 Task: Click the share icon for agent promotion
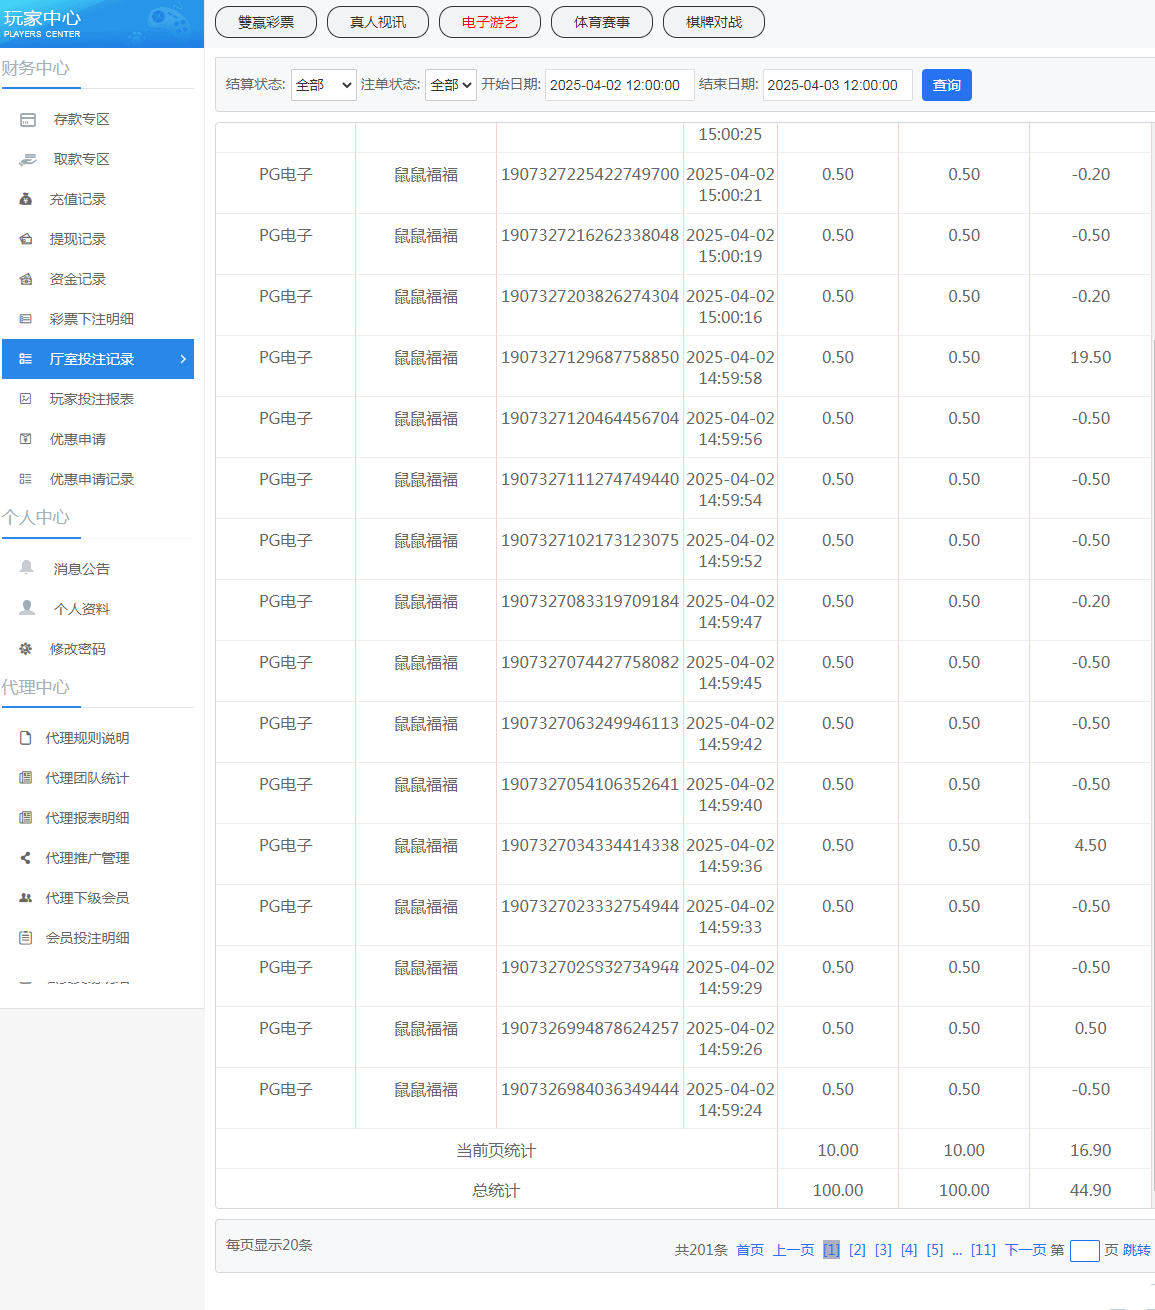point(26,858)
